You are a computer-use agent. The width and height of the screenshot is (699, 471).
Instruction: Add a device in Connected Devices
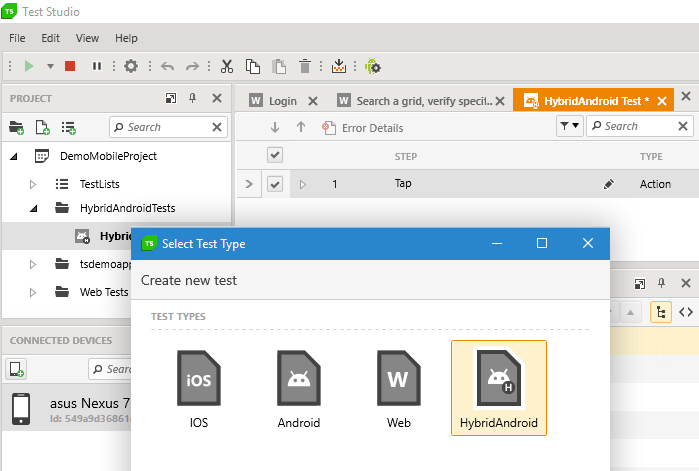click(x=16, y=369)
